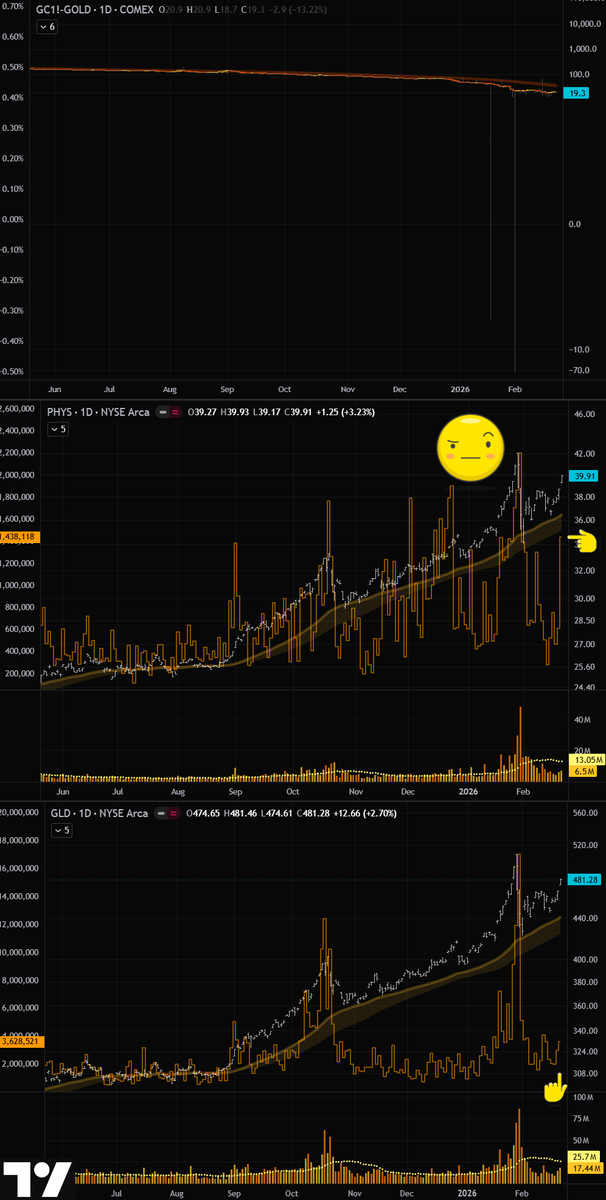The height and width of the screenshot is (1200, 606).
Task: Click the -0.50% tick on left percent scale
Action: point(13,371)
